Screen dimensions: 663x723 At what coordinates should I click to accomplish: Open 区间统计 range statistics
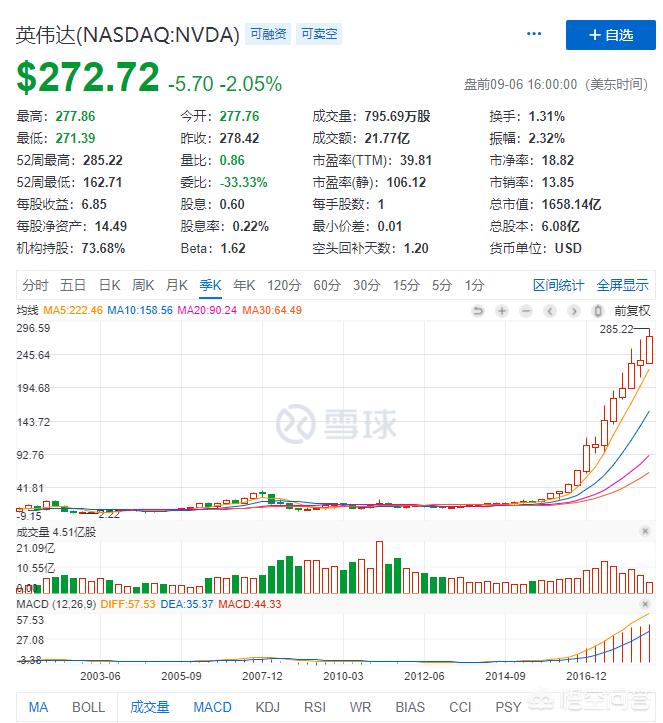558,285
